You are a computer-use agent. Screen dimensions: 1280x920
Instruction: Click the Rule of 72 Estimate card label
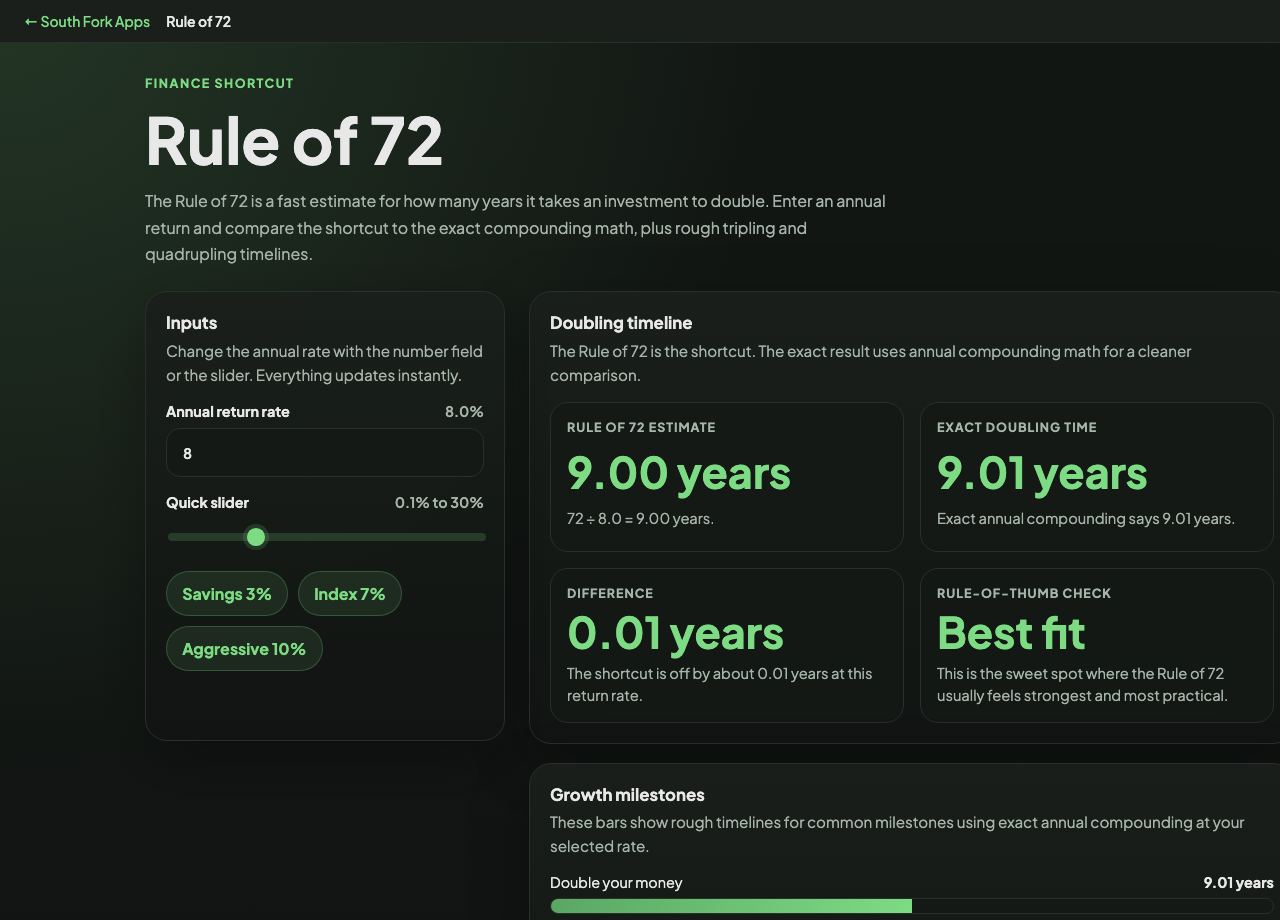click(x=641, y=427)
